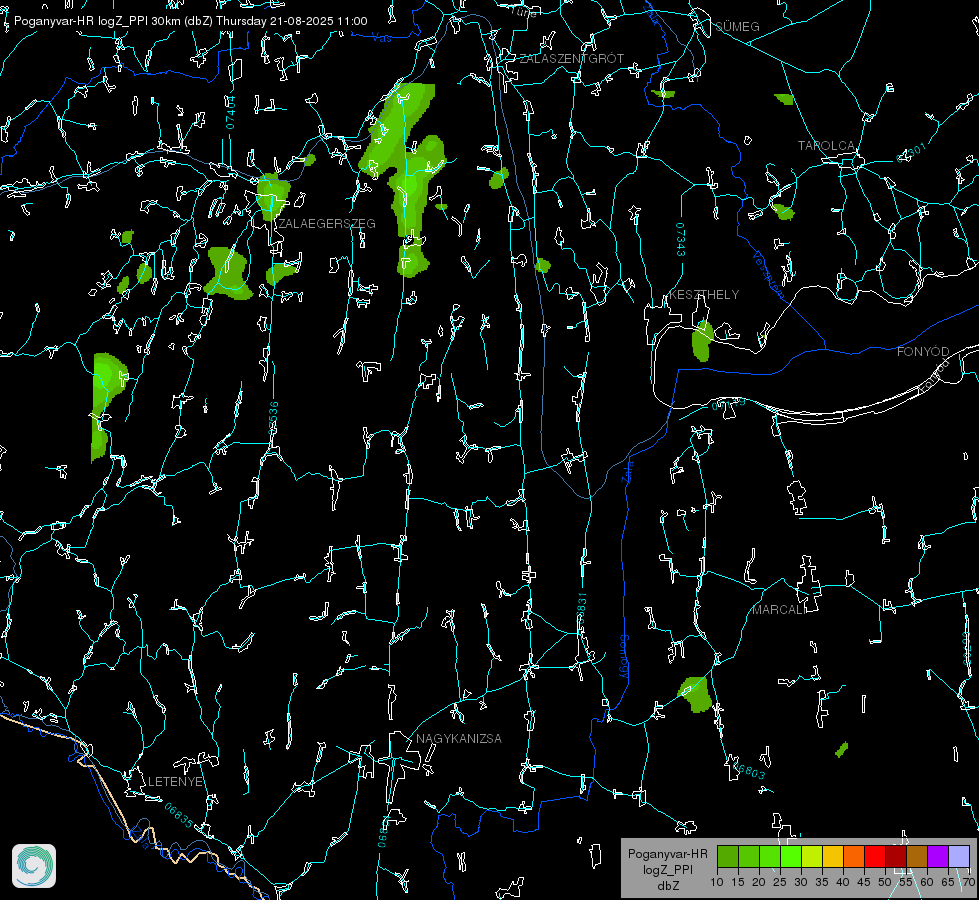
Task: Select the ZALASZENTGRÓT town label
Action: pos(572,58)
